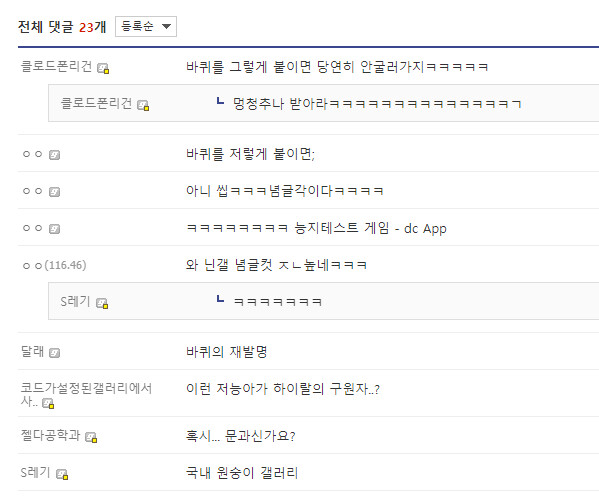Open the 등록순 sort order dropdown
The height and width of the screenshot is (496, 599).
click(x=146, y=26)
